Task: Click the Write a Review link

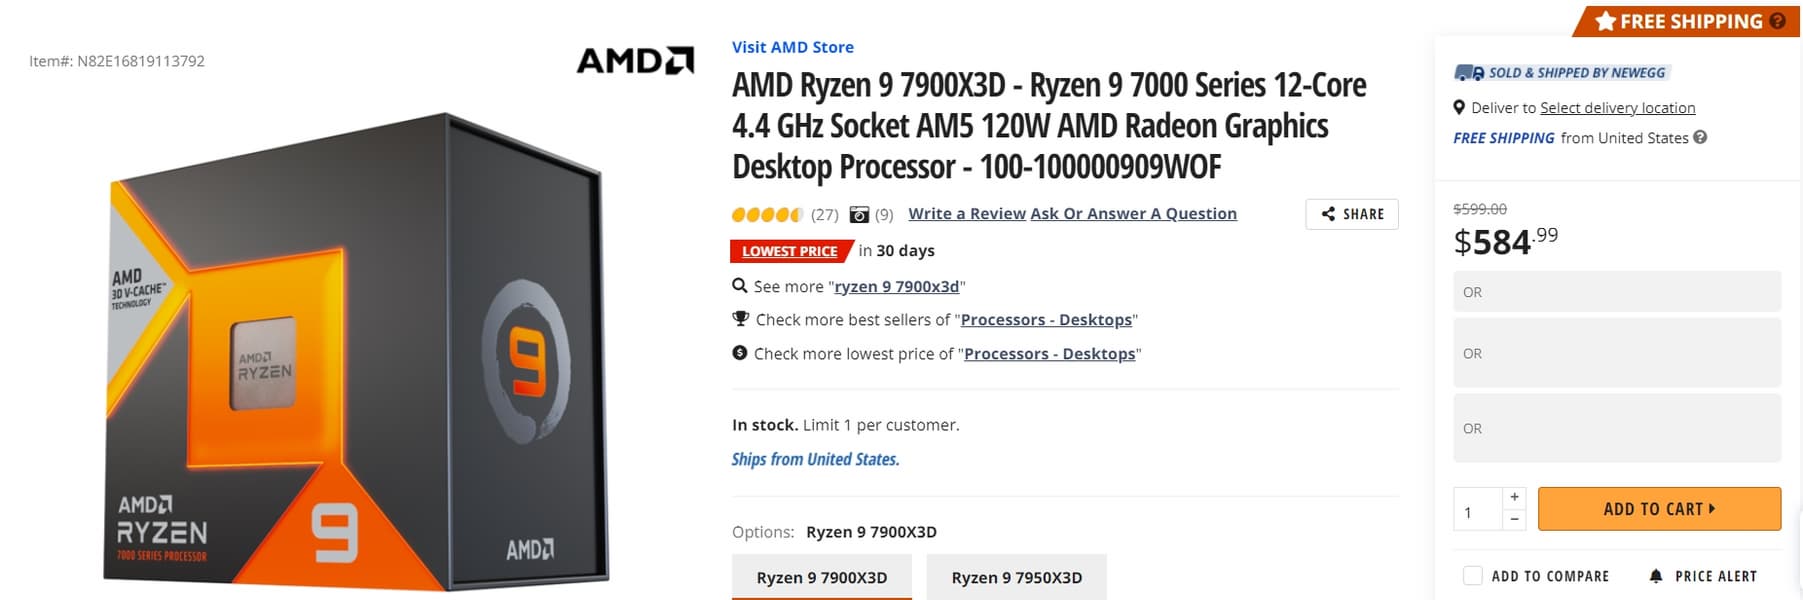Action: point(966,214)
